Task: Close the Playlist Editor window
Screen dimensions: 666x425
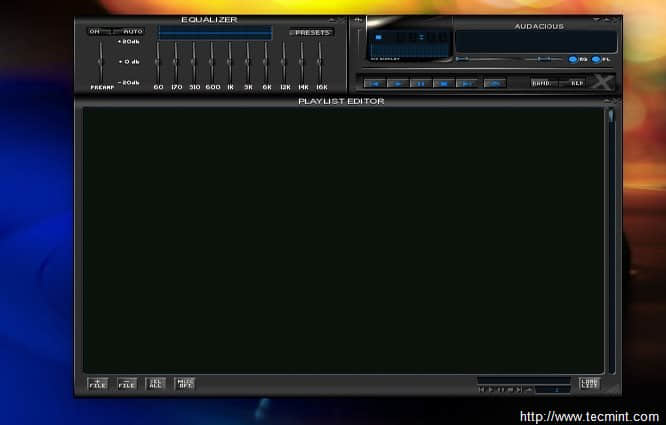Action: point(616,101)
